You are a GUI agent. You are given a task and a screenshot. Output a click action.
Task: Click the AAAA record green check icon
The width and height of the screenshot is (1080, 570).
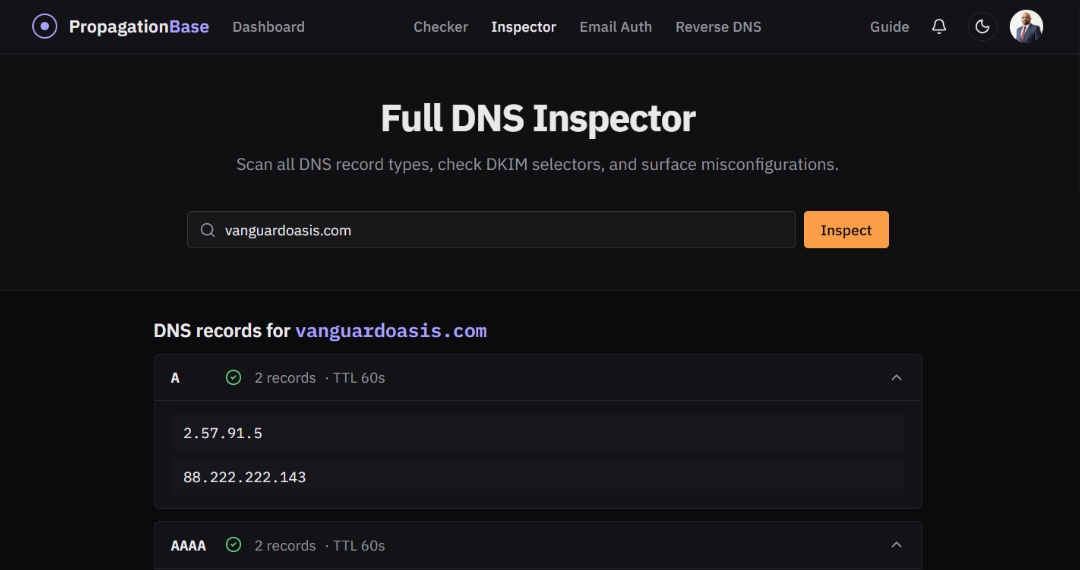point(233,545)
